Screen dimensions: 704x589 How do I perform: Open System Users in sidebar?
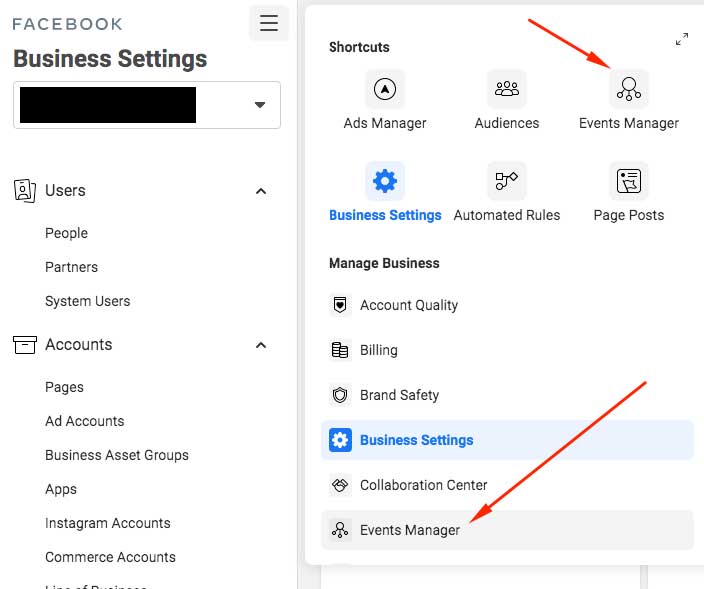tap(88, 301)
